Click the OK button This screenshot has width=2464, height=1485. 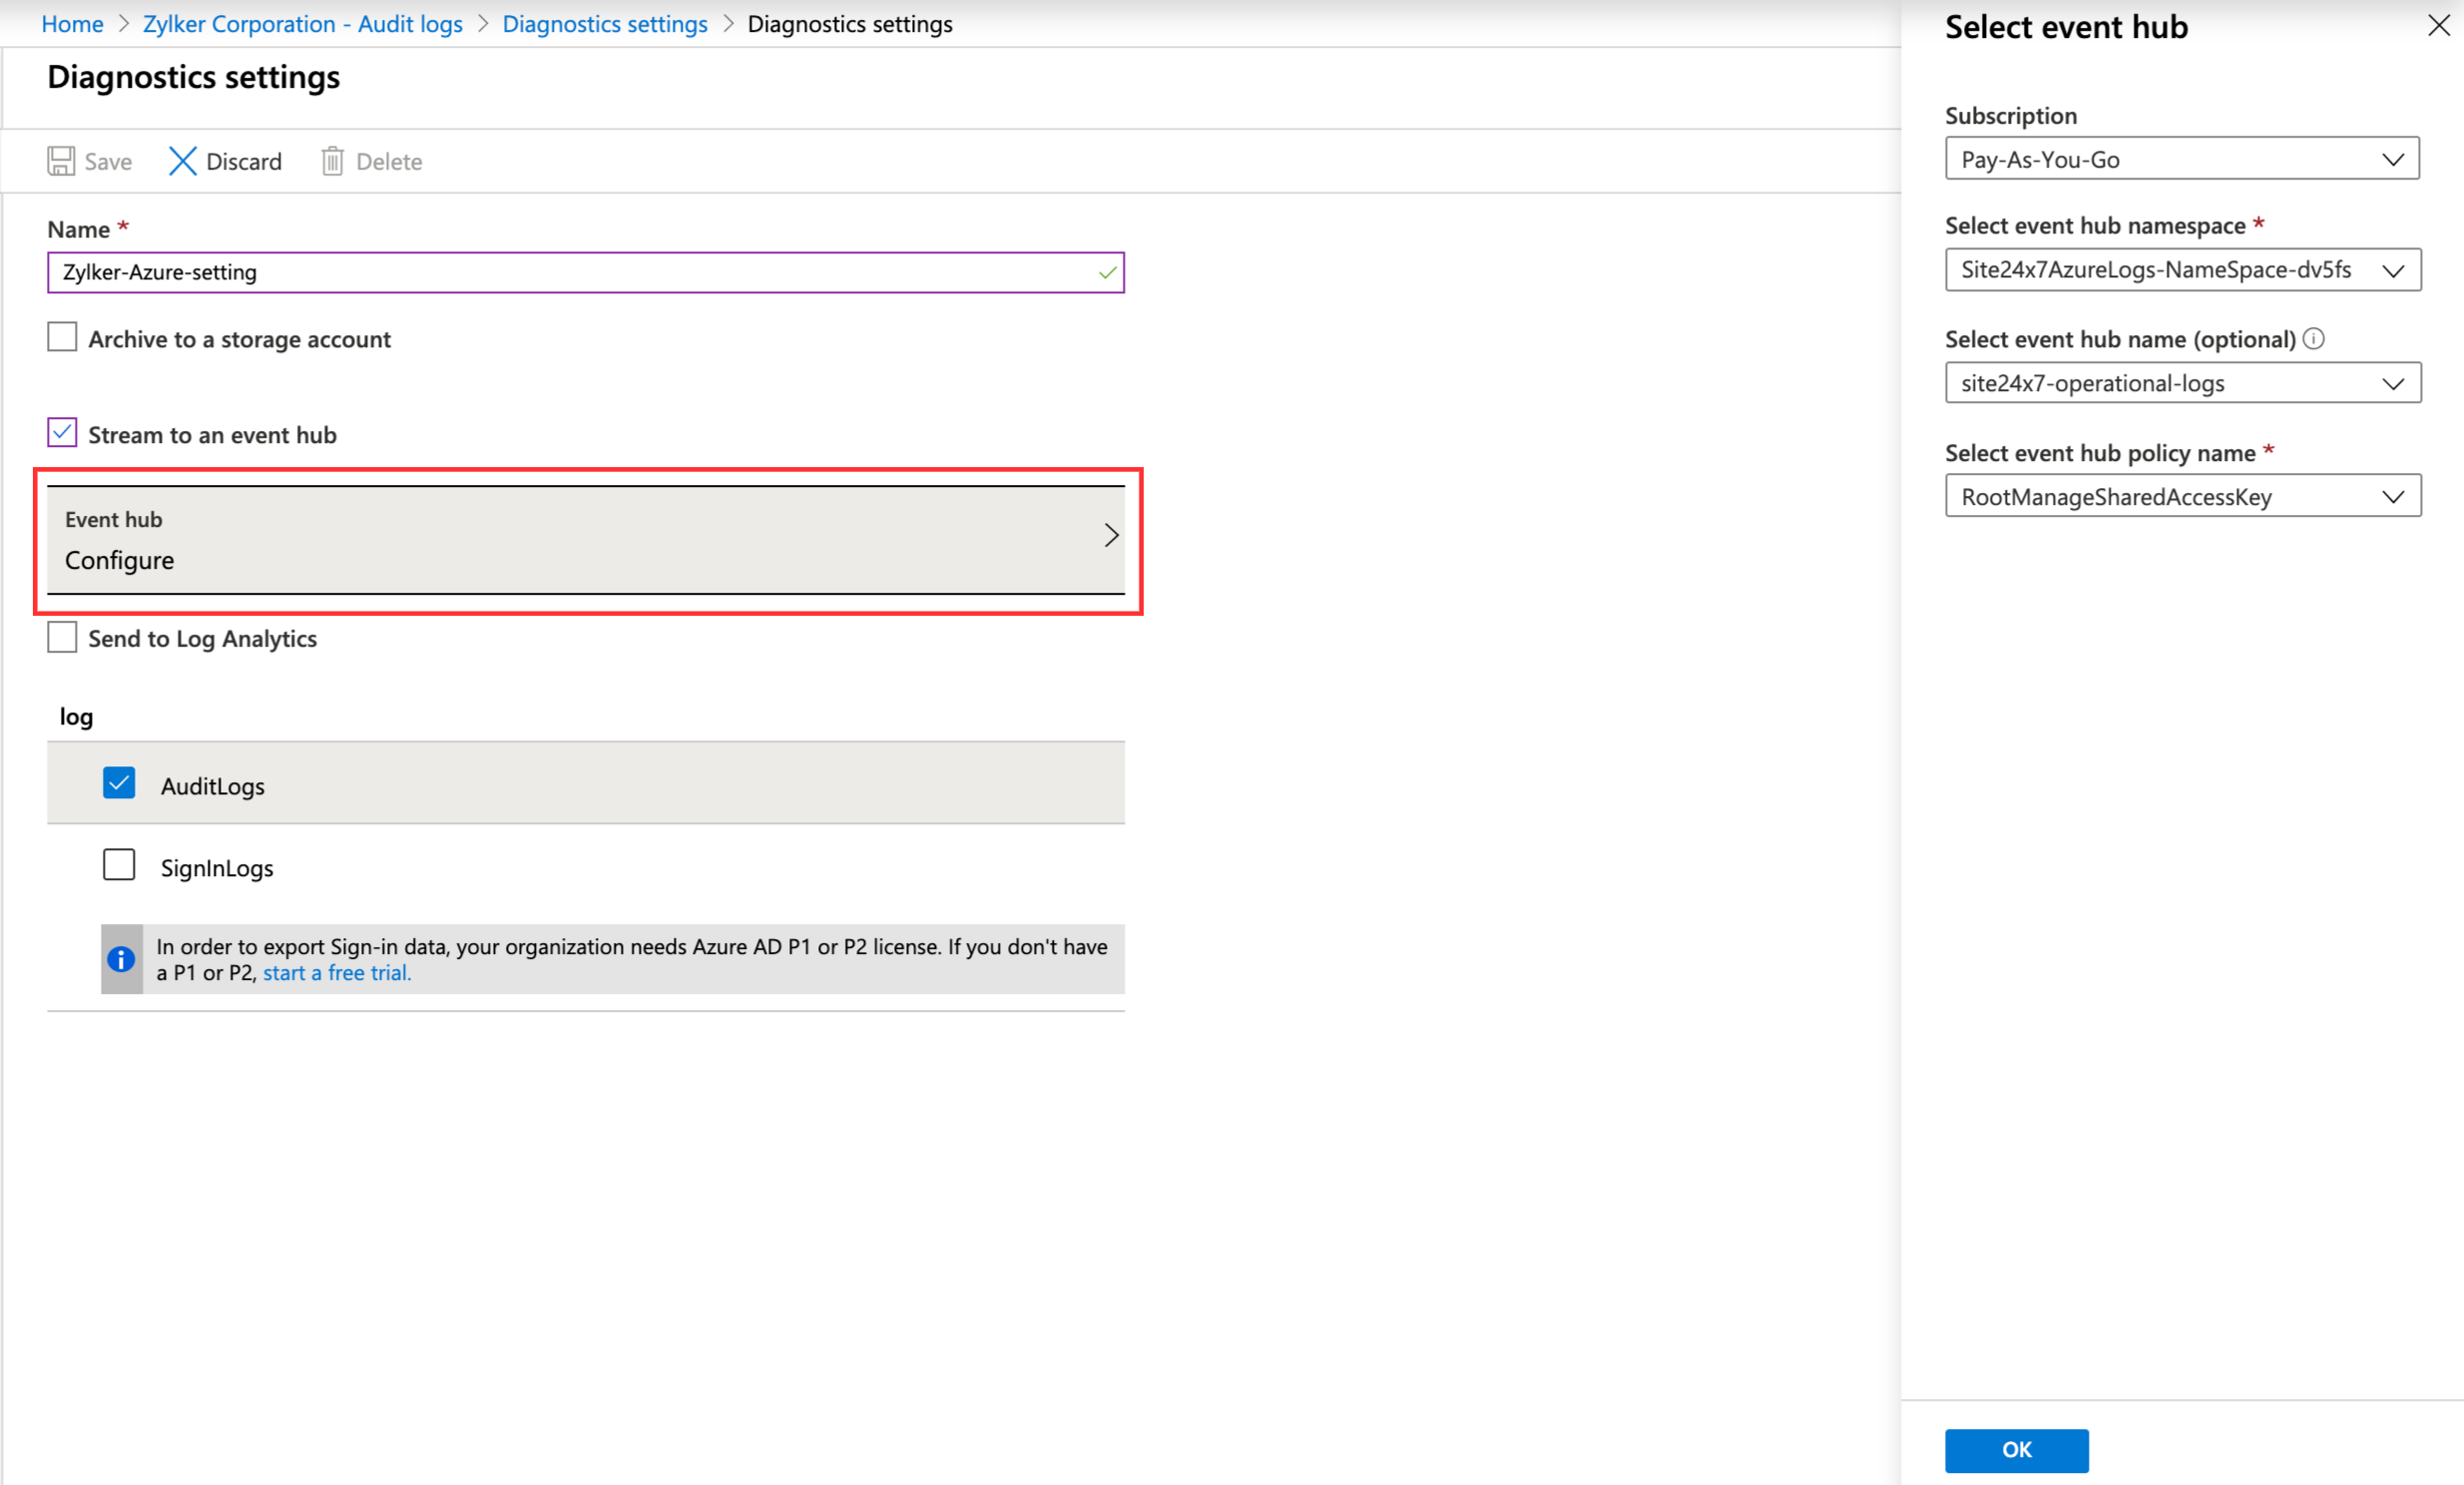2016,1450
